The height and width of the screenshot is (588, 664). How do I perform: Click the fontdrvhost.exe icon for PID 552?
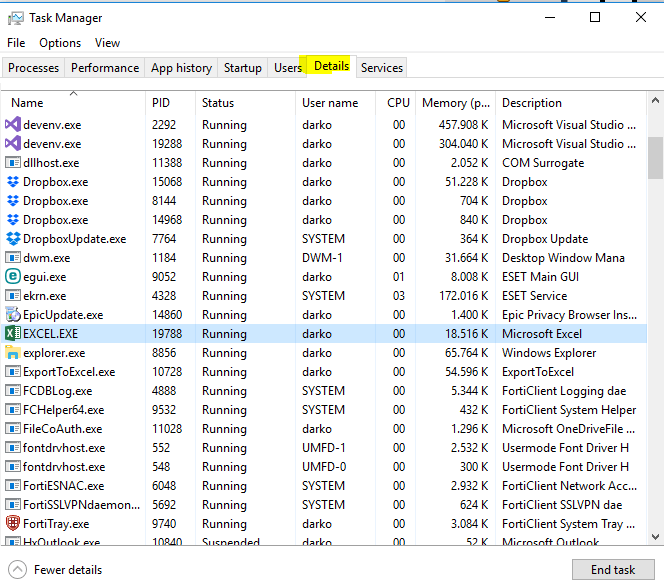13,447
